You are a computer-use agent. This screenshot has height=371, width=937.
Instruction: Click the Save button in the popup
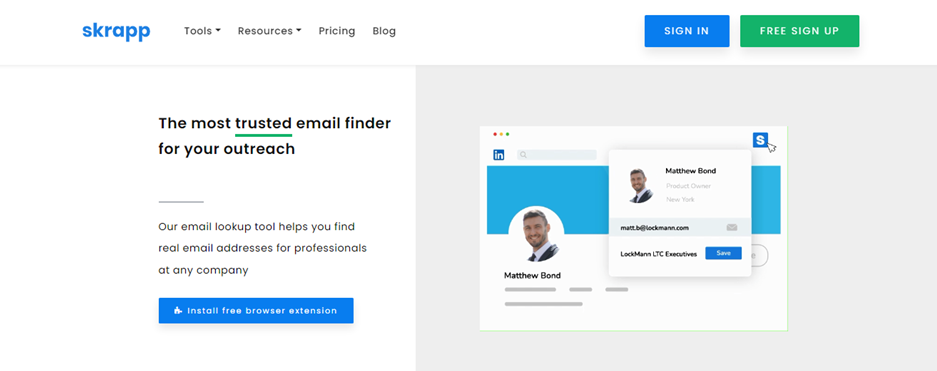723,253
